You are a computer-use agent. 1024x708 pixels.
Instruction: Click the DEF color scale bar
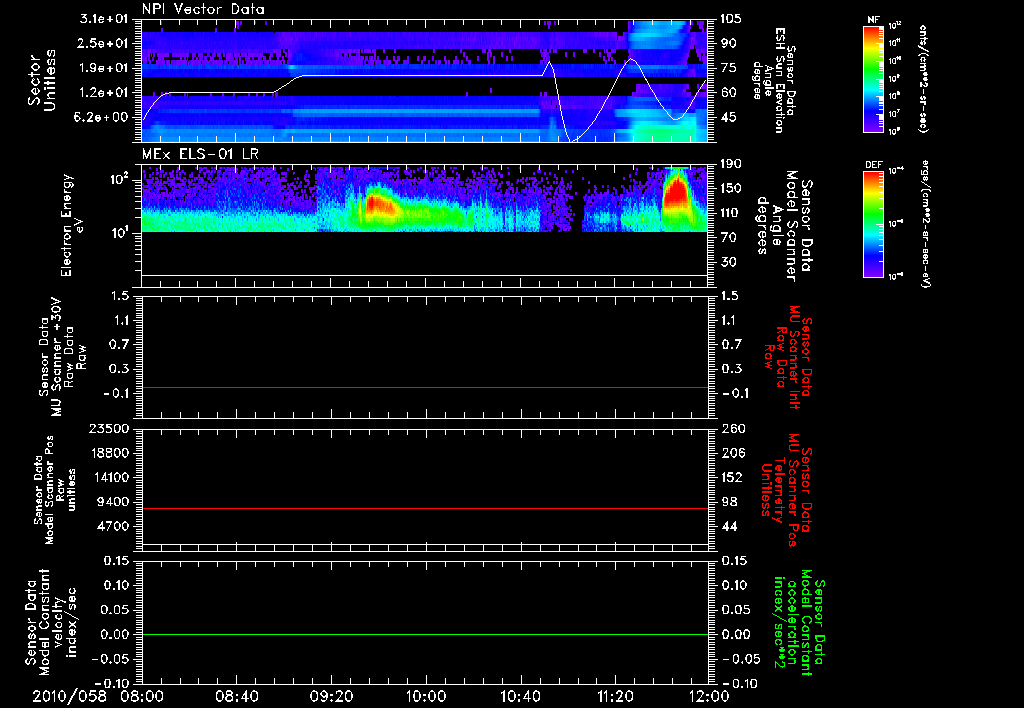coord(873,224)
